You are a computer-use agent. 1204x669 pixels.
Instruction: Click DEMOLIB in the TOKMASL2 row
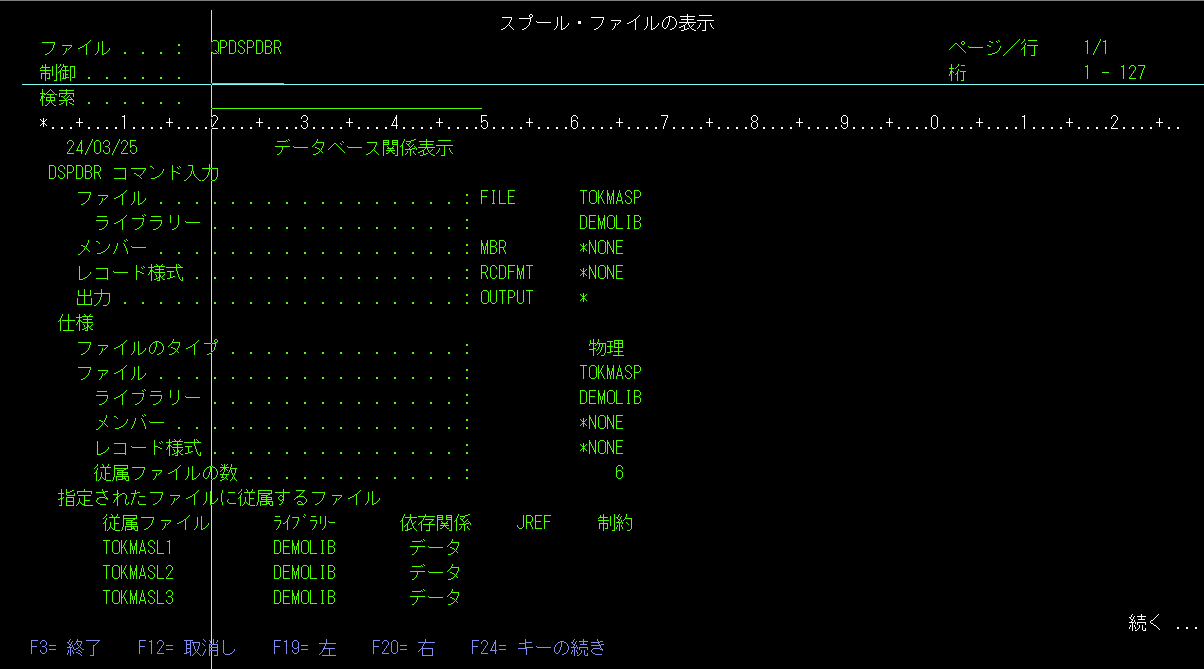pyautogui.click(x=304, y=573)
